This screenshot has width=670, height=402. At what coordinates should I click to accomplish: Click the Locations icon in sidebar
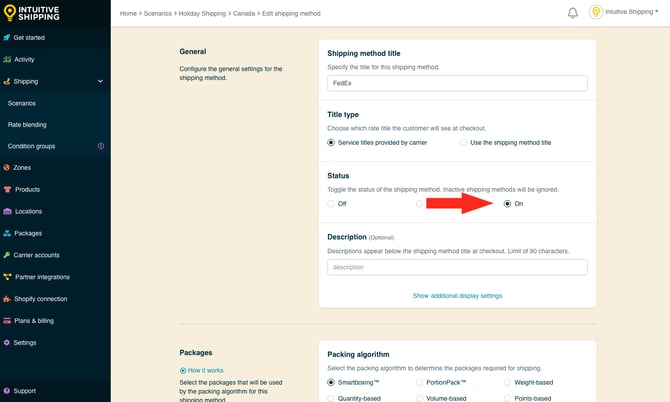pyautogui.click(x=7, y=211)
